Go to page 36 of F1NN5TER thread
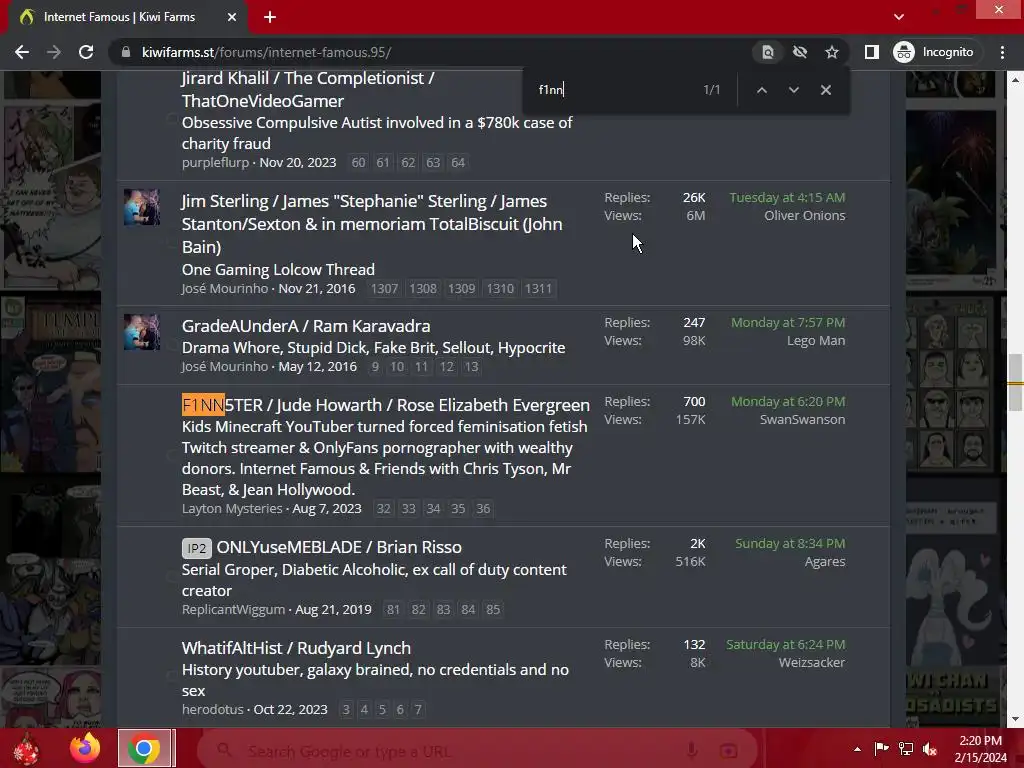Viewport: 1024px width, 768px height. coord(483,509)
